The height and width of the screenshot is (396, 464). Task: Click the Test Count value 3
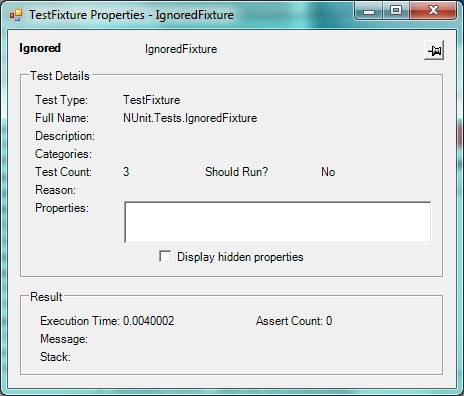point(126,172)
